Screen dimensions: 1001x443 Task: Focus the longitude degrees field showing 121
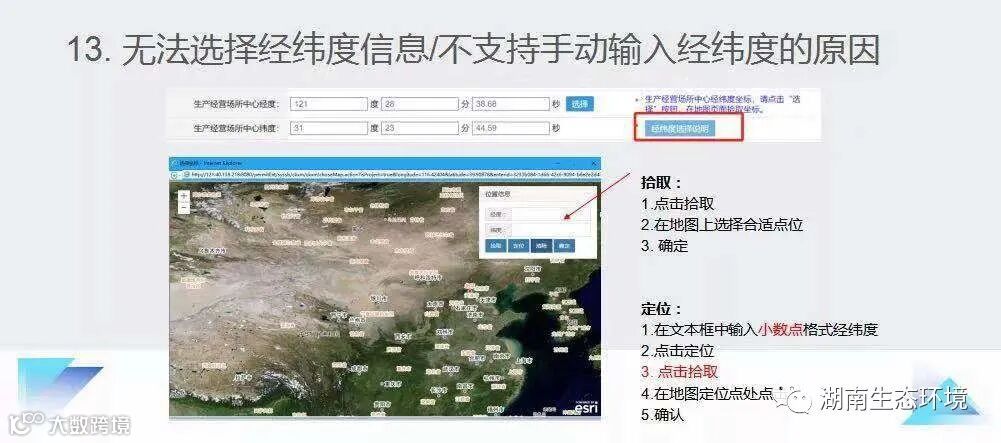click(329, 104)
